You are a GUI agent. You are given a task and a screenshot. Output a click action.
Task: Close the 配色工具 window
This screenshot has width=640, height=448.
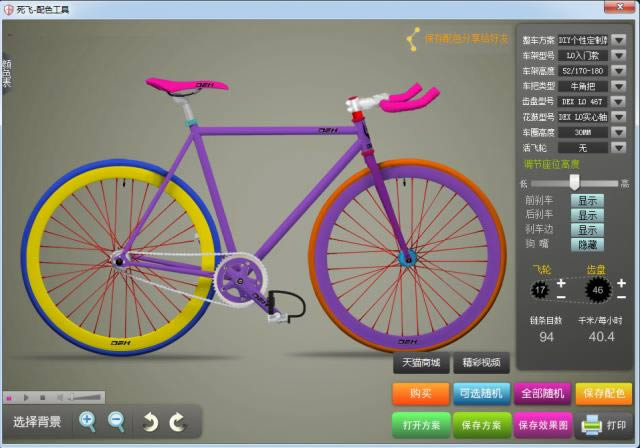click(620, 7)
